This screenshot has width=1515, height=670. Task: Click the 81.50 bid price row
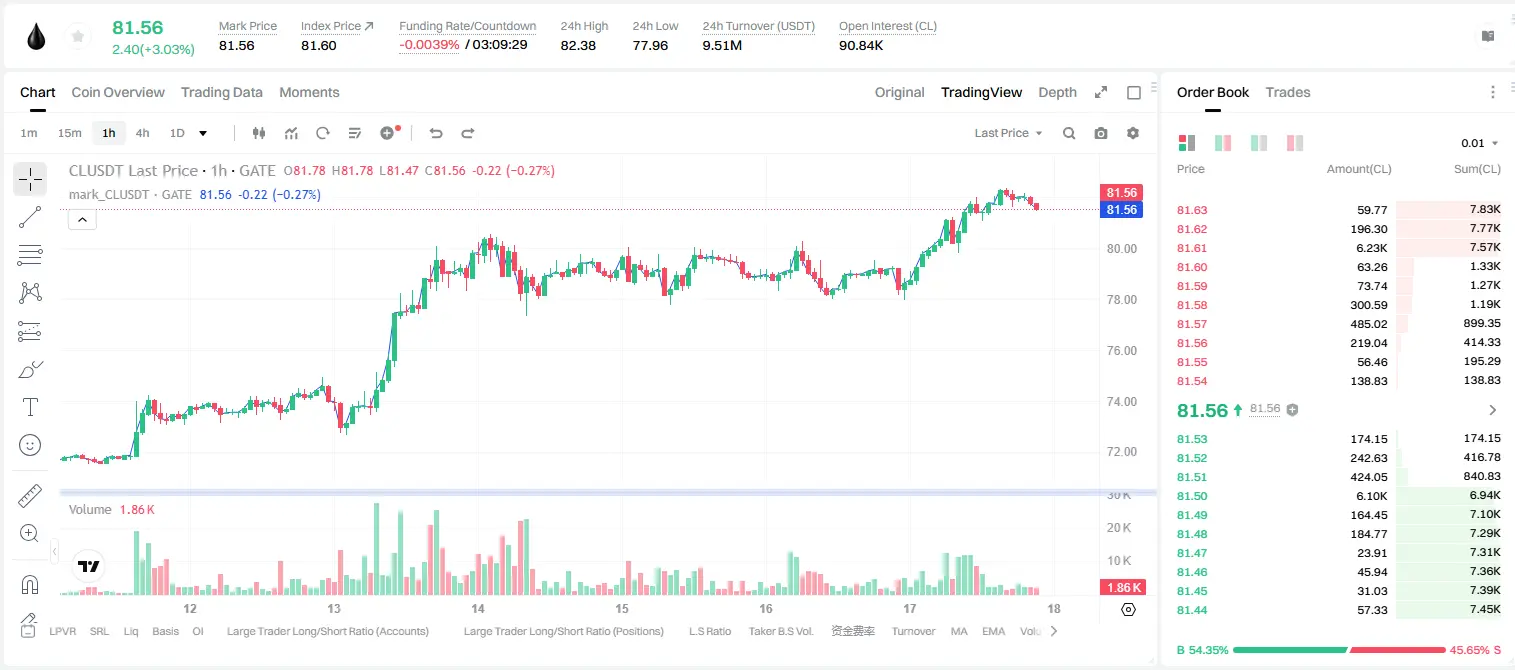(1339, 496)
